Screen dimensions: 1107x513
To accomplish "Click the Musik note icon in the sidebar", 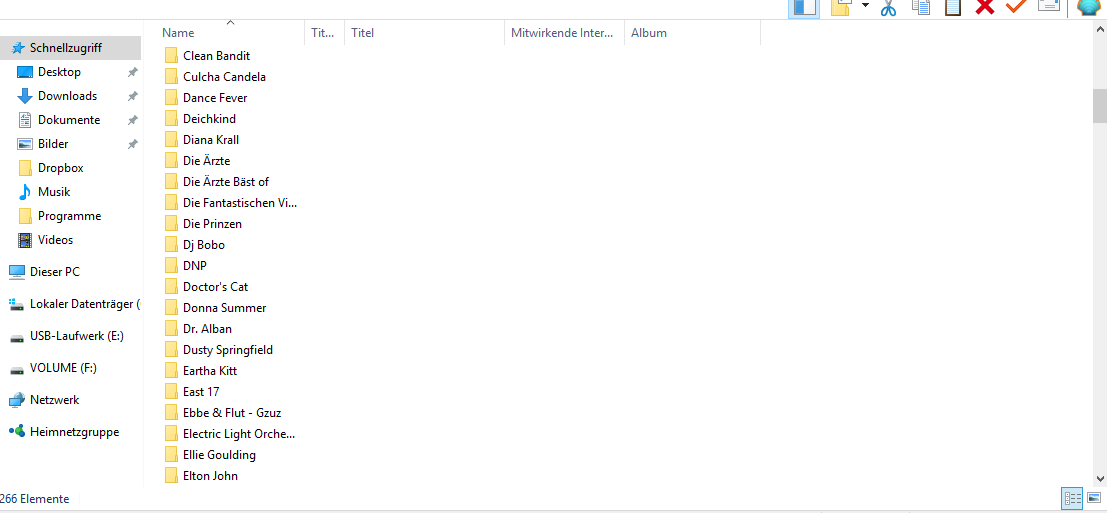I will click(x=25, y=192).
